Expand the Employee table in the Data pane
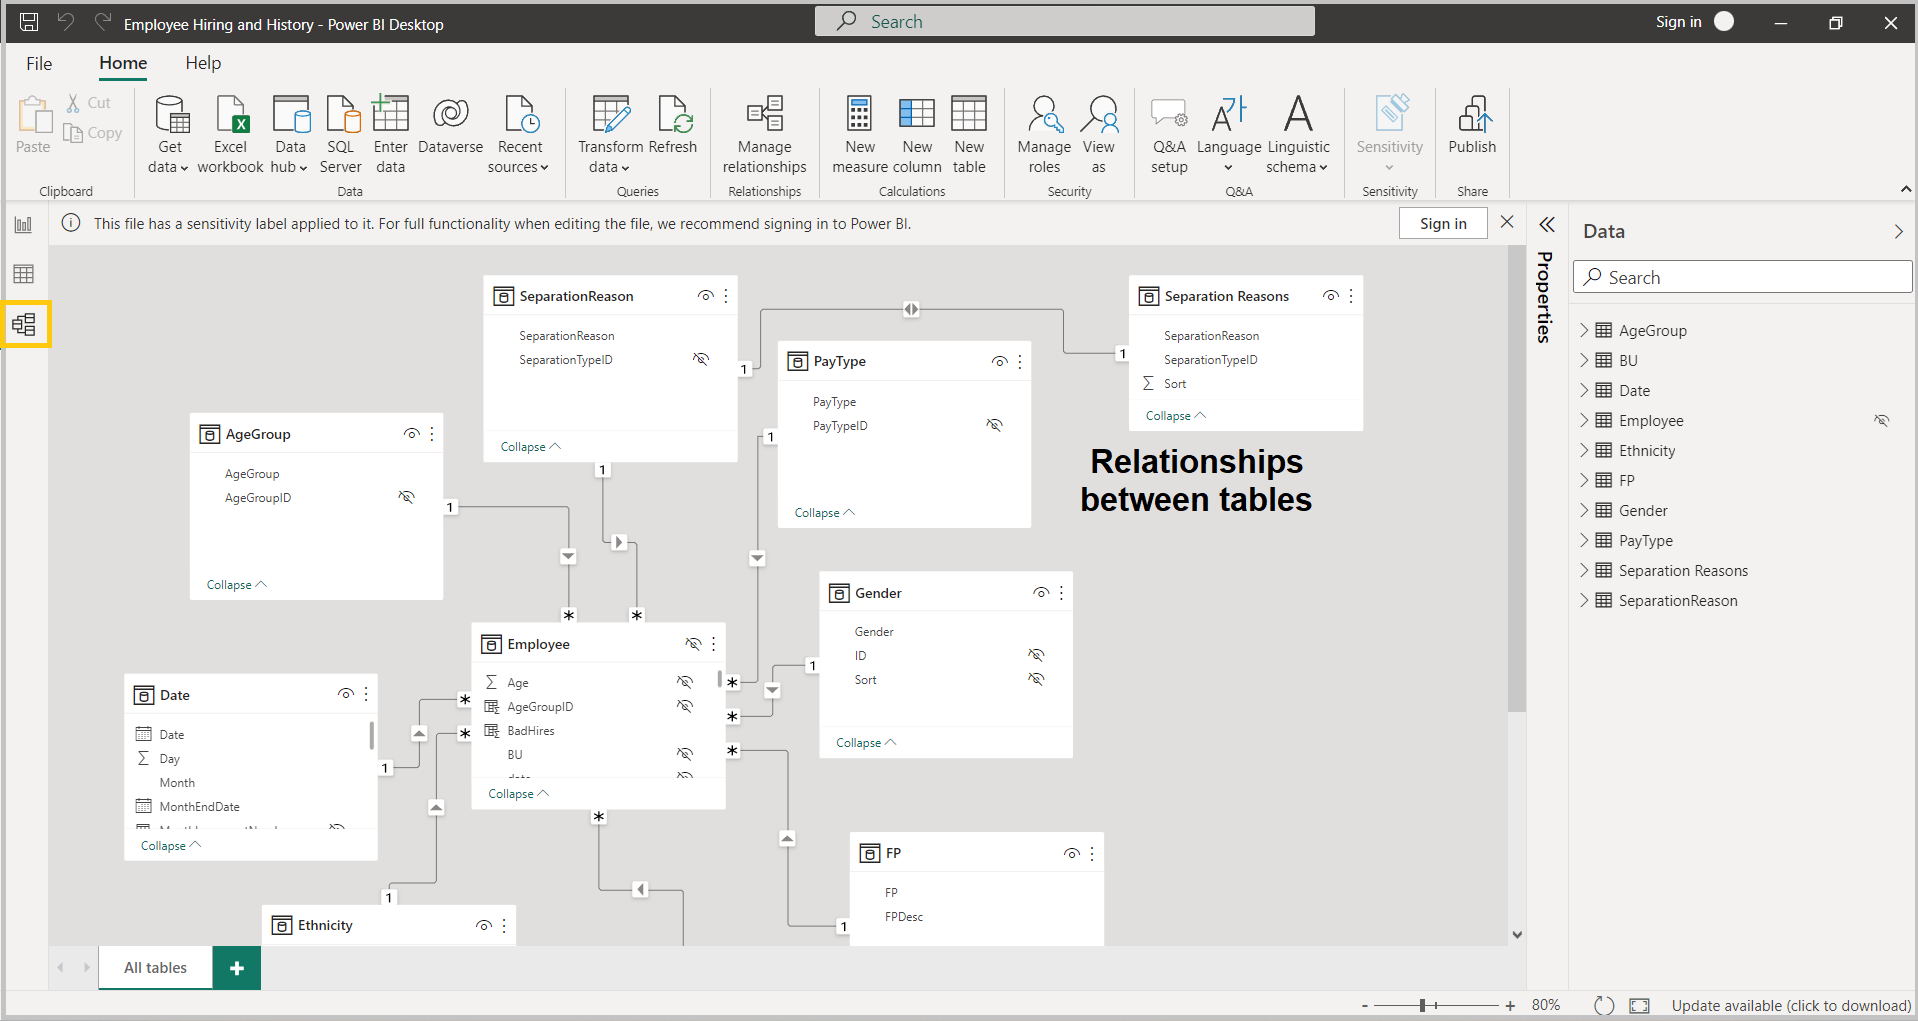 pyautogui.click(x=1585, y=420)
